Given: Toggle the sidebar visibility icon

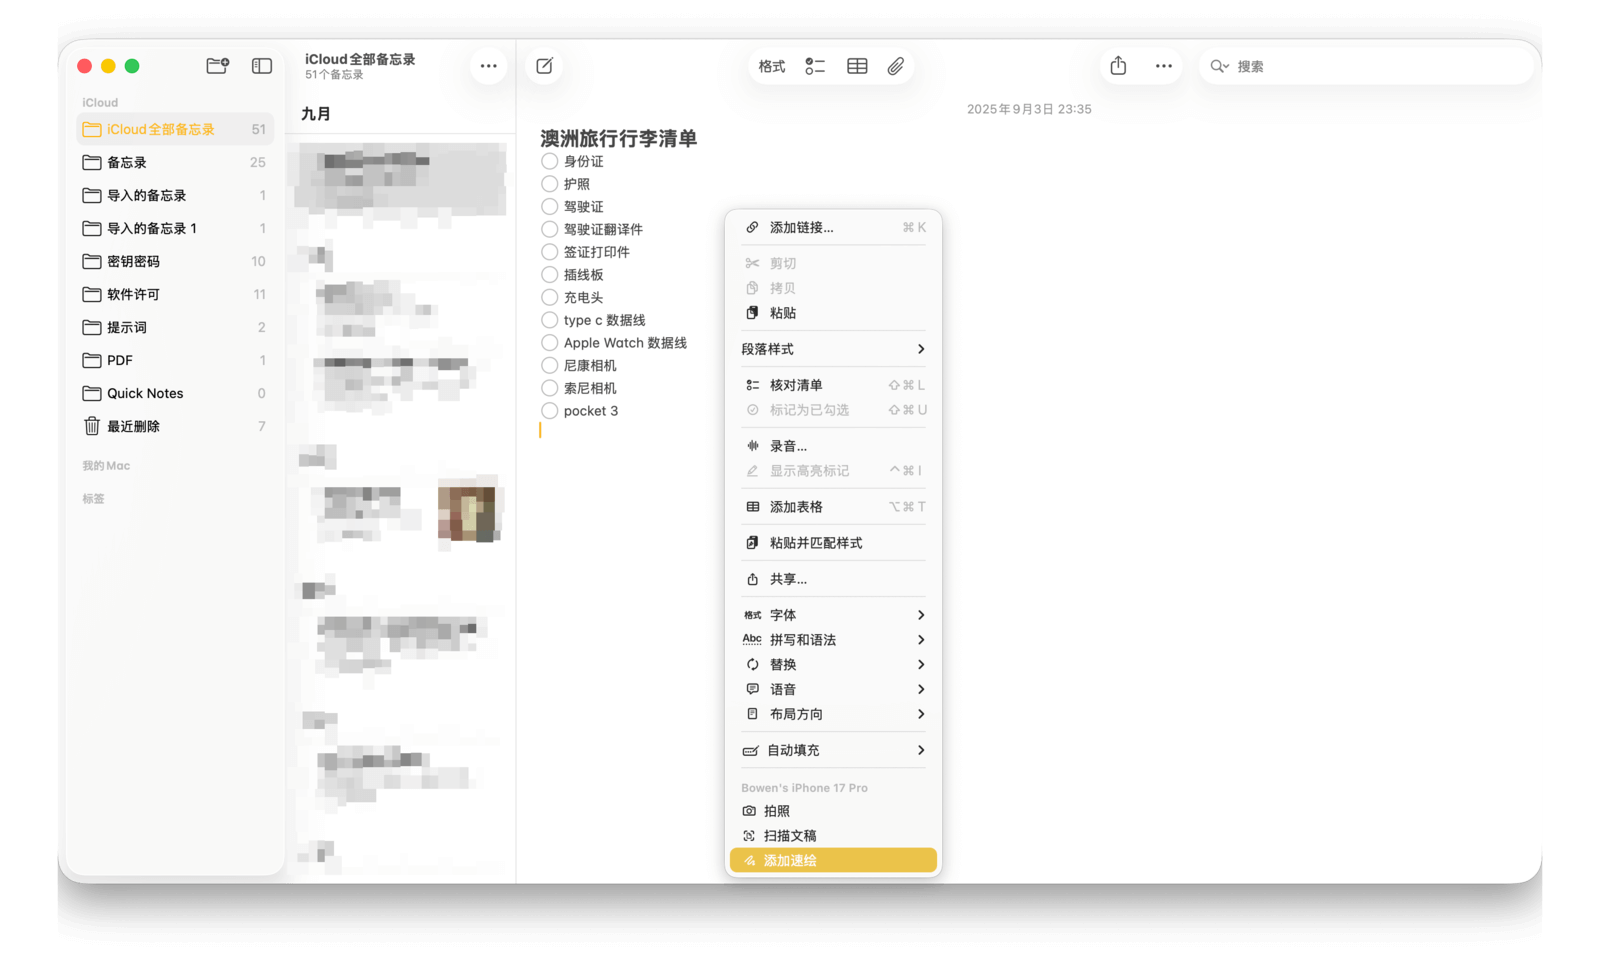Looking at the screenshot, I should [x=262, y=66].
